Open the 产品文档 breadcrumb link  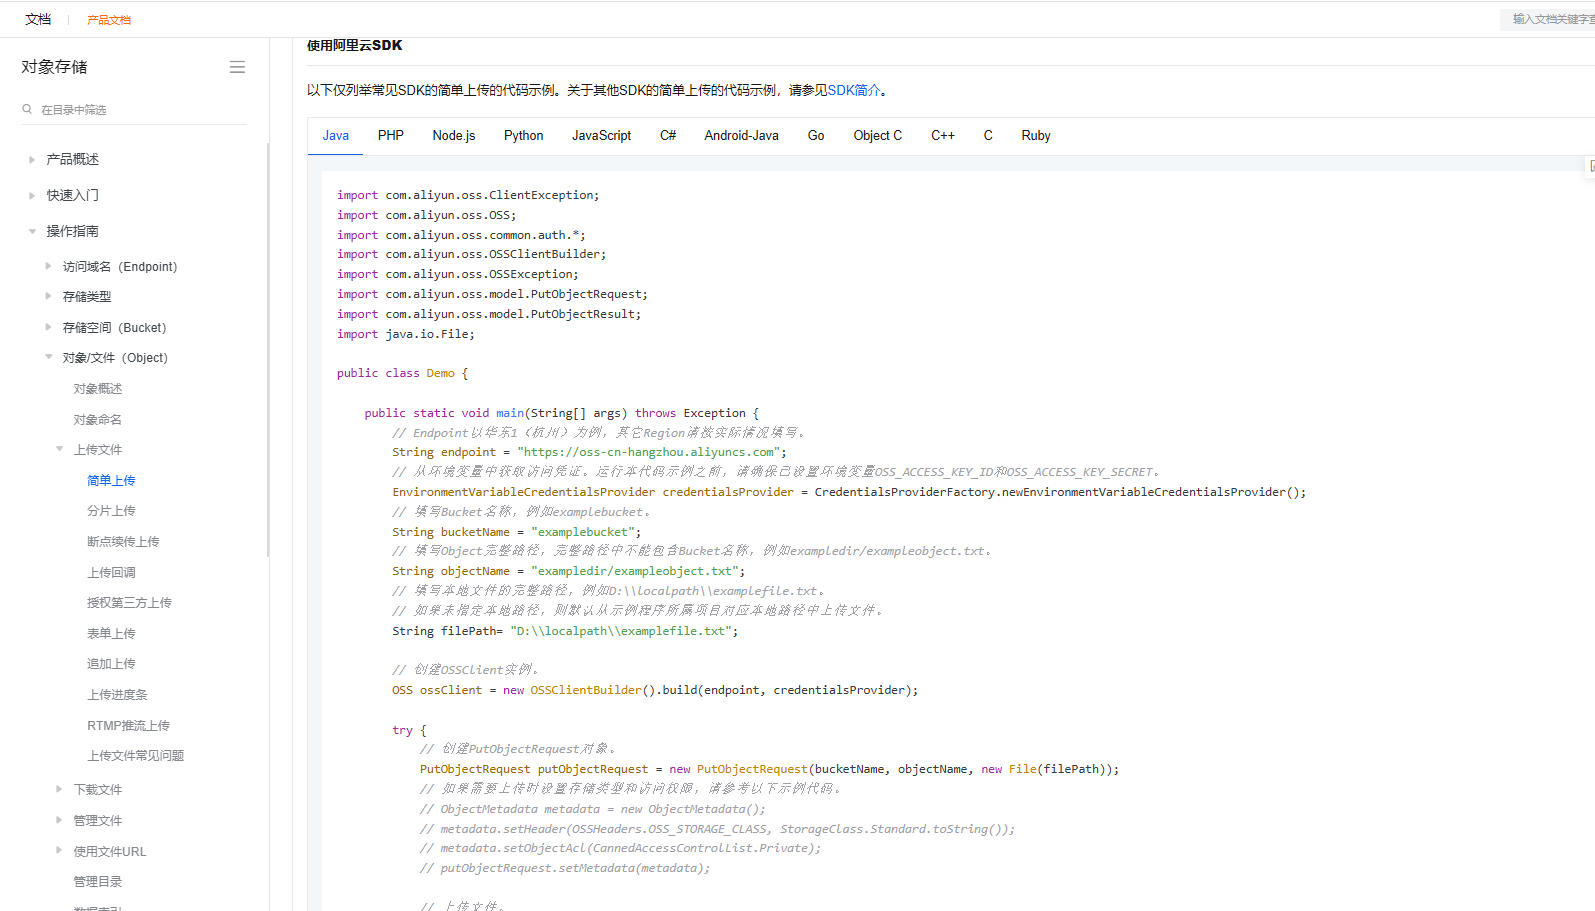pyautogui.click(x=109, y=20)
